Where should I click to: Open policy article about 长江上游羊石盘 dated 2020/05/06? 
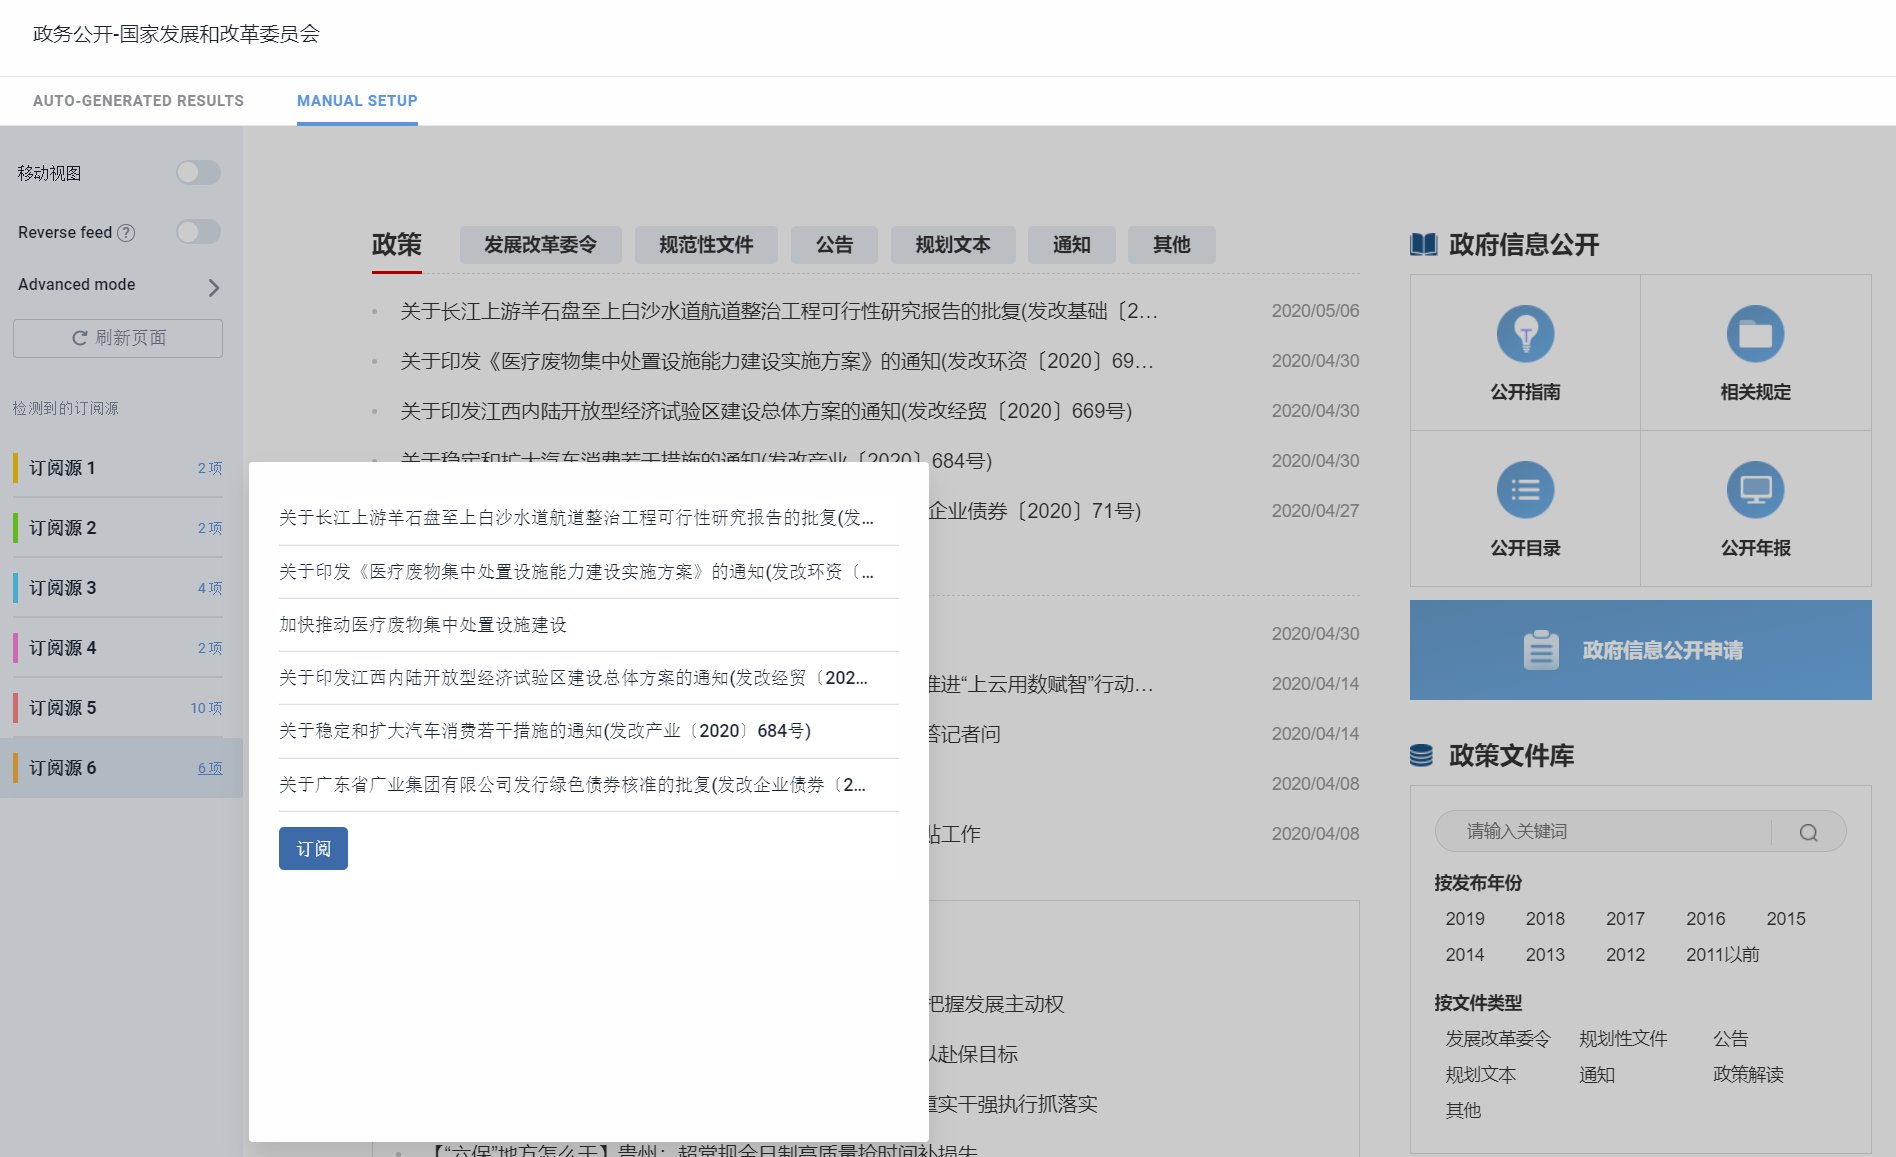coord(779,311)
